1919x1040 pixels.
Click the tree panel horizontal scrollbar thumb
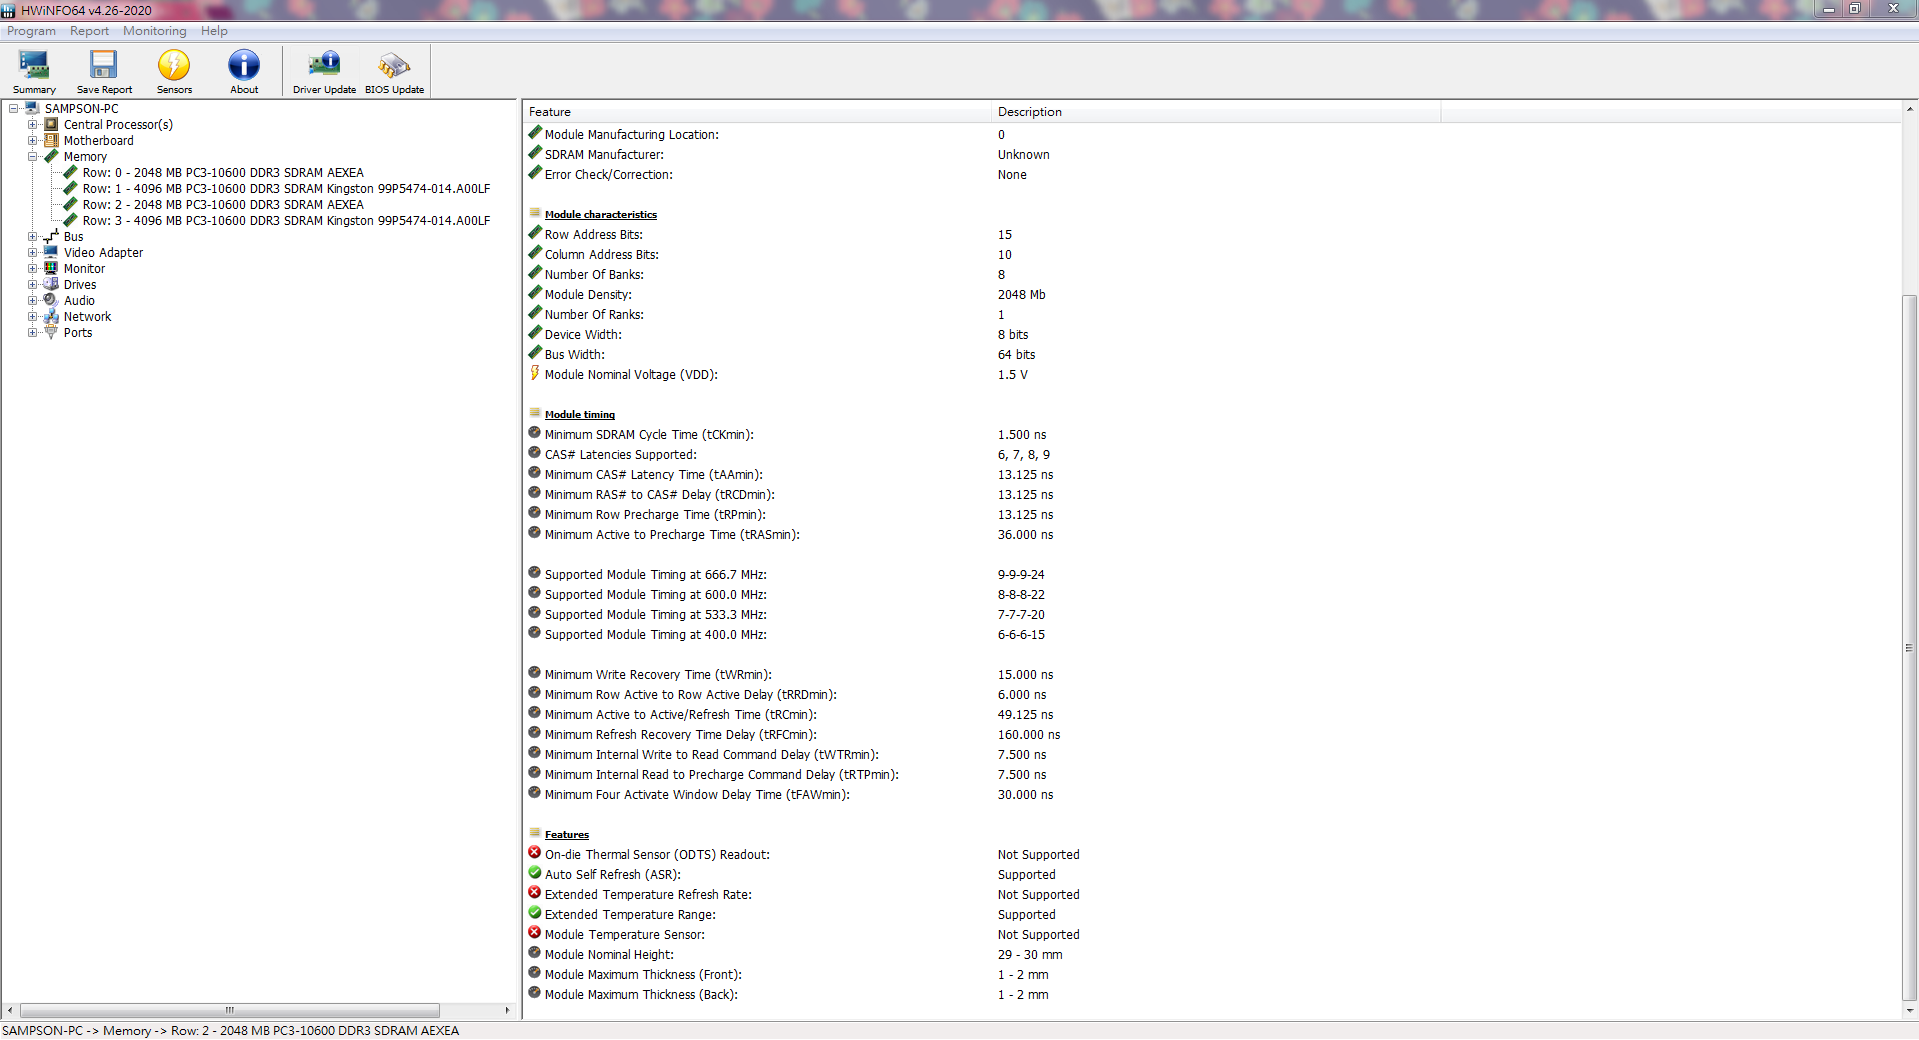(230, 1010)
